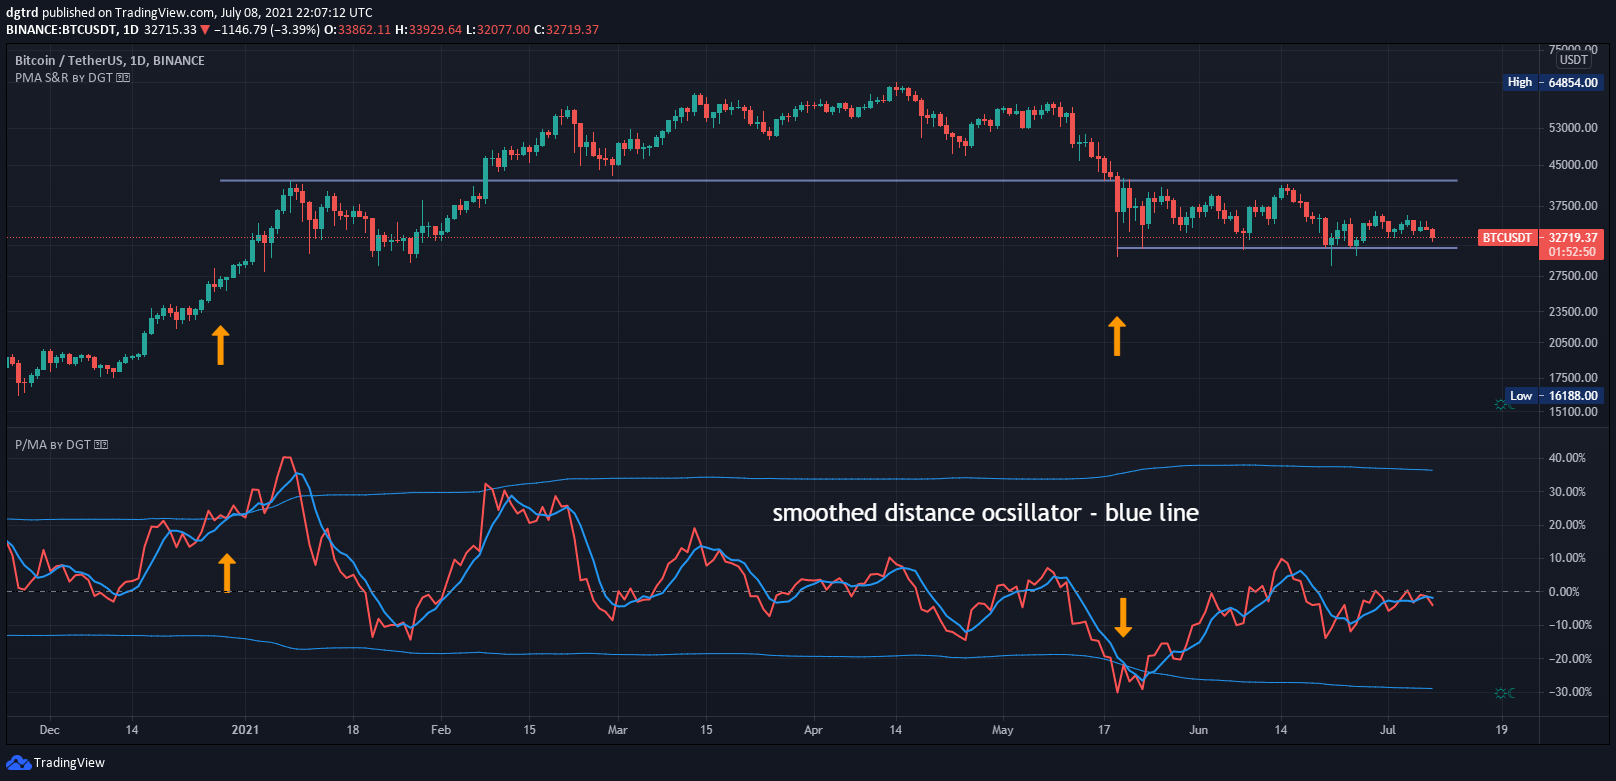Click the Mar label on the time axis
The height and width of the screenshot is (781, 1616).
(x=618, y=730)
